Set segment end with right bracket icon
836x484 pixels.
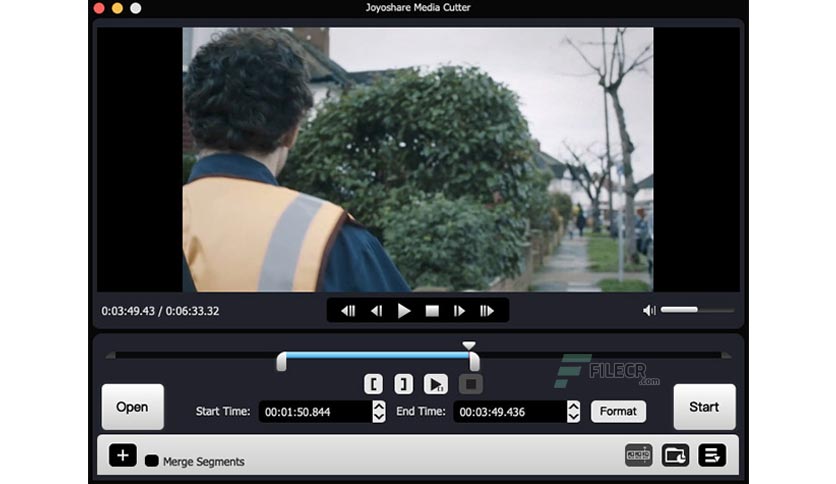(x=404, y=384)
